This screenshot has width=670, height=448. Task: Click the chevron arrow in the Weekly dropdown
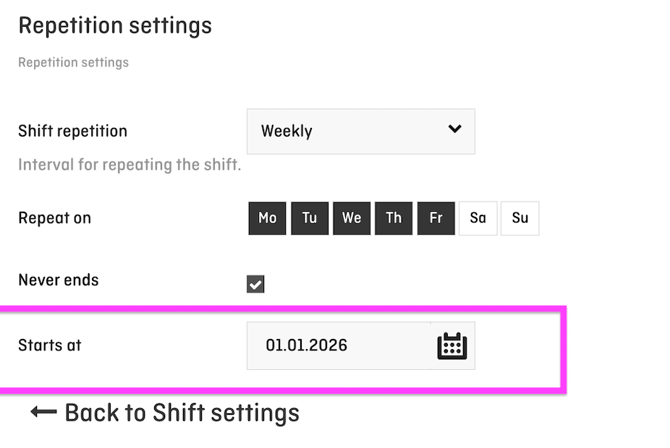[x=455, y=130]
